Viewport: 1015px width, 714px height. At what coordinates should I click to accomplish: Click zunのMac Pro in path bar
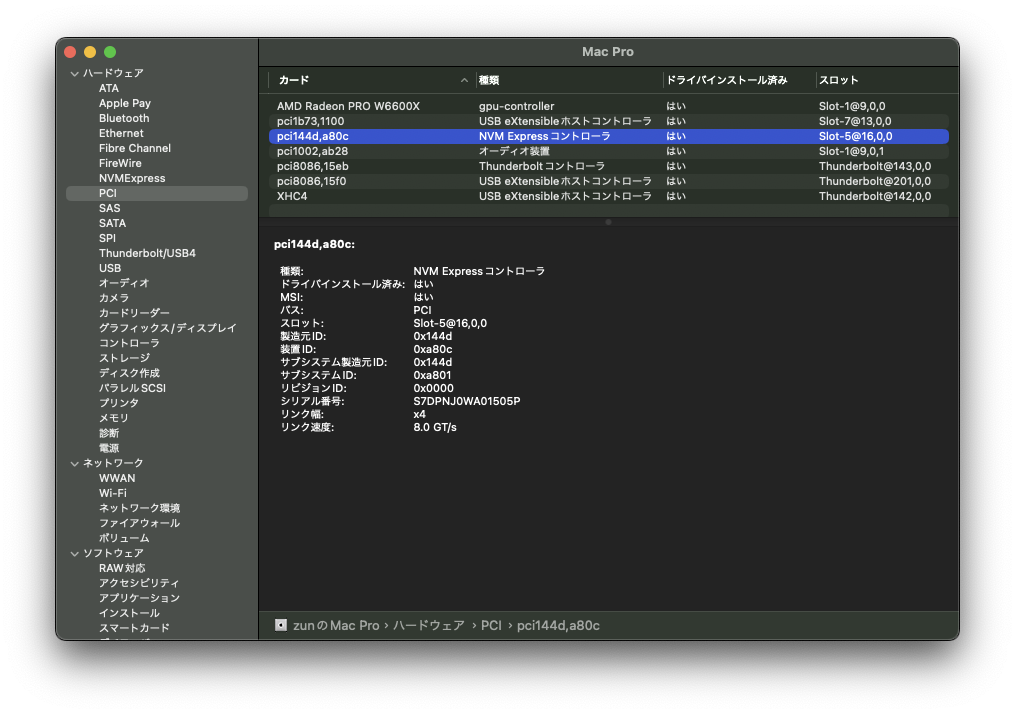pyautogui.click(x=336, y=625)
